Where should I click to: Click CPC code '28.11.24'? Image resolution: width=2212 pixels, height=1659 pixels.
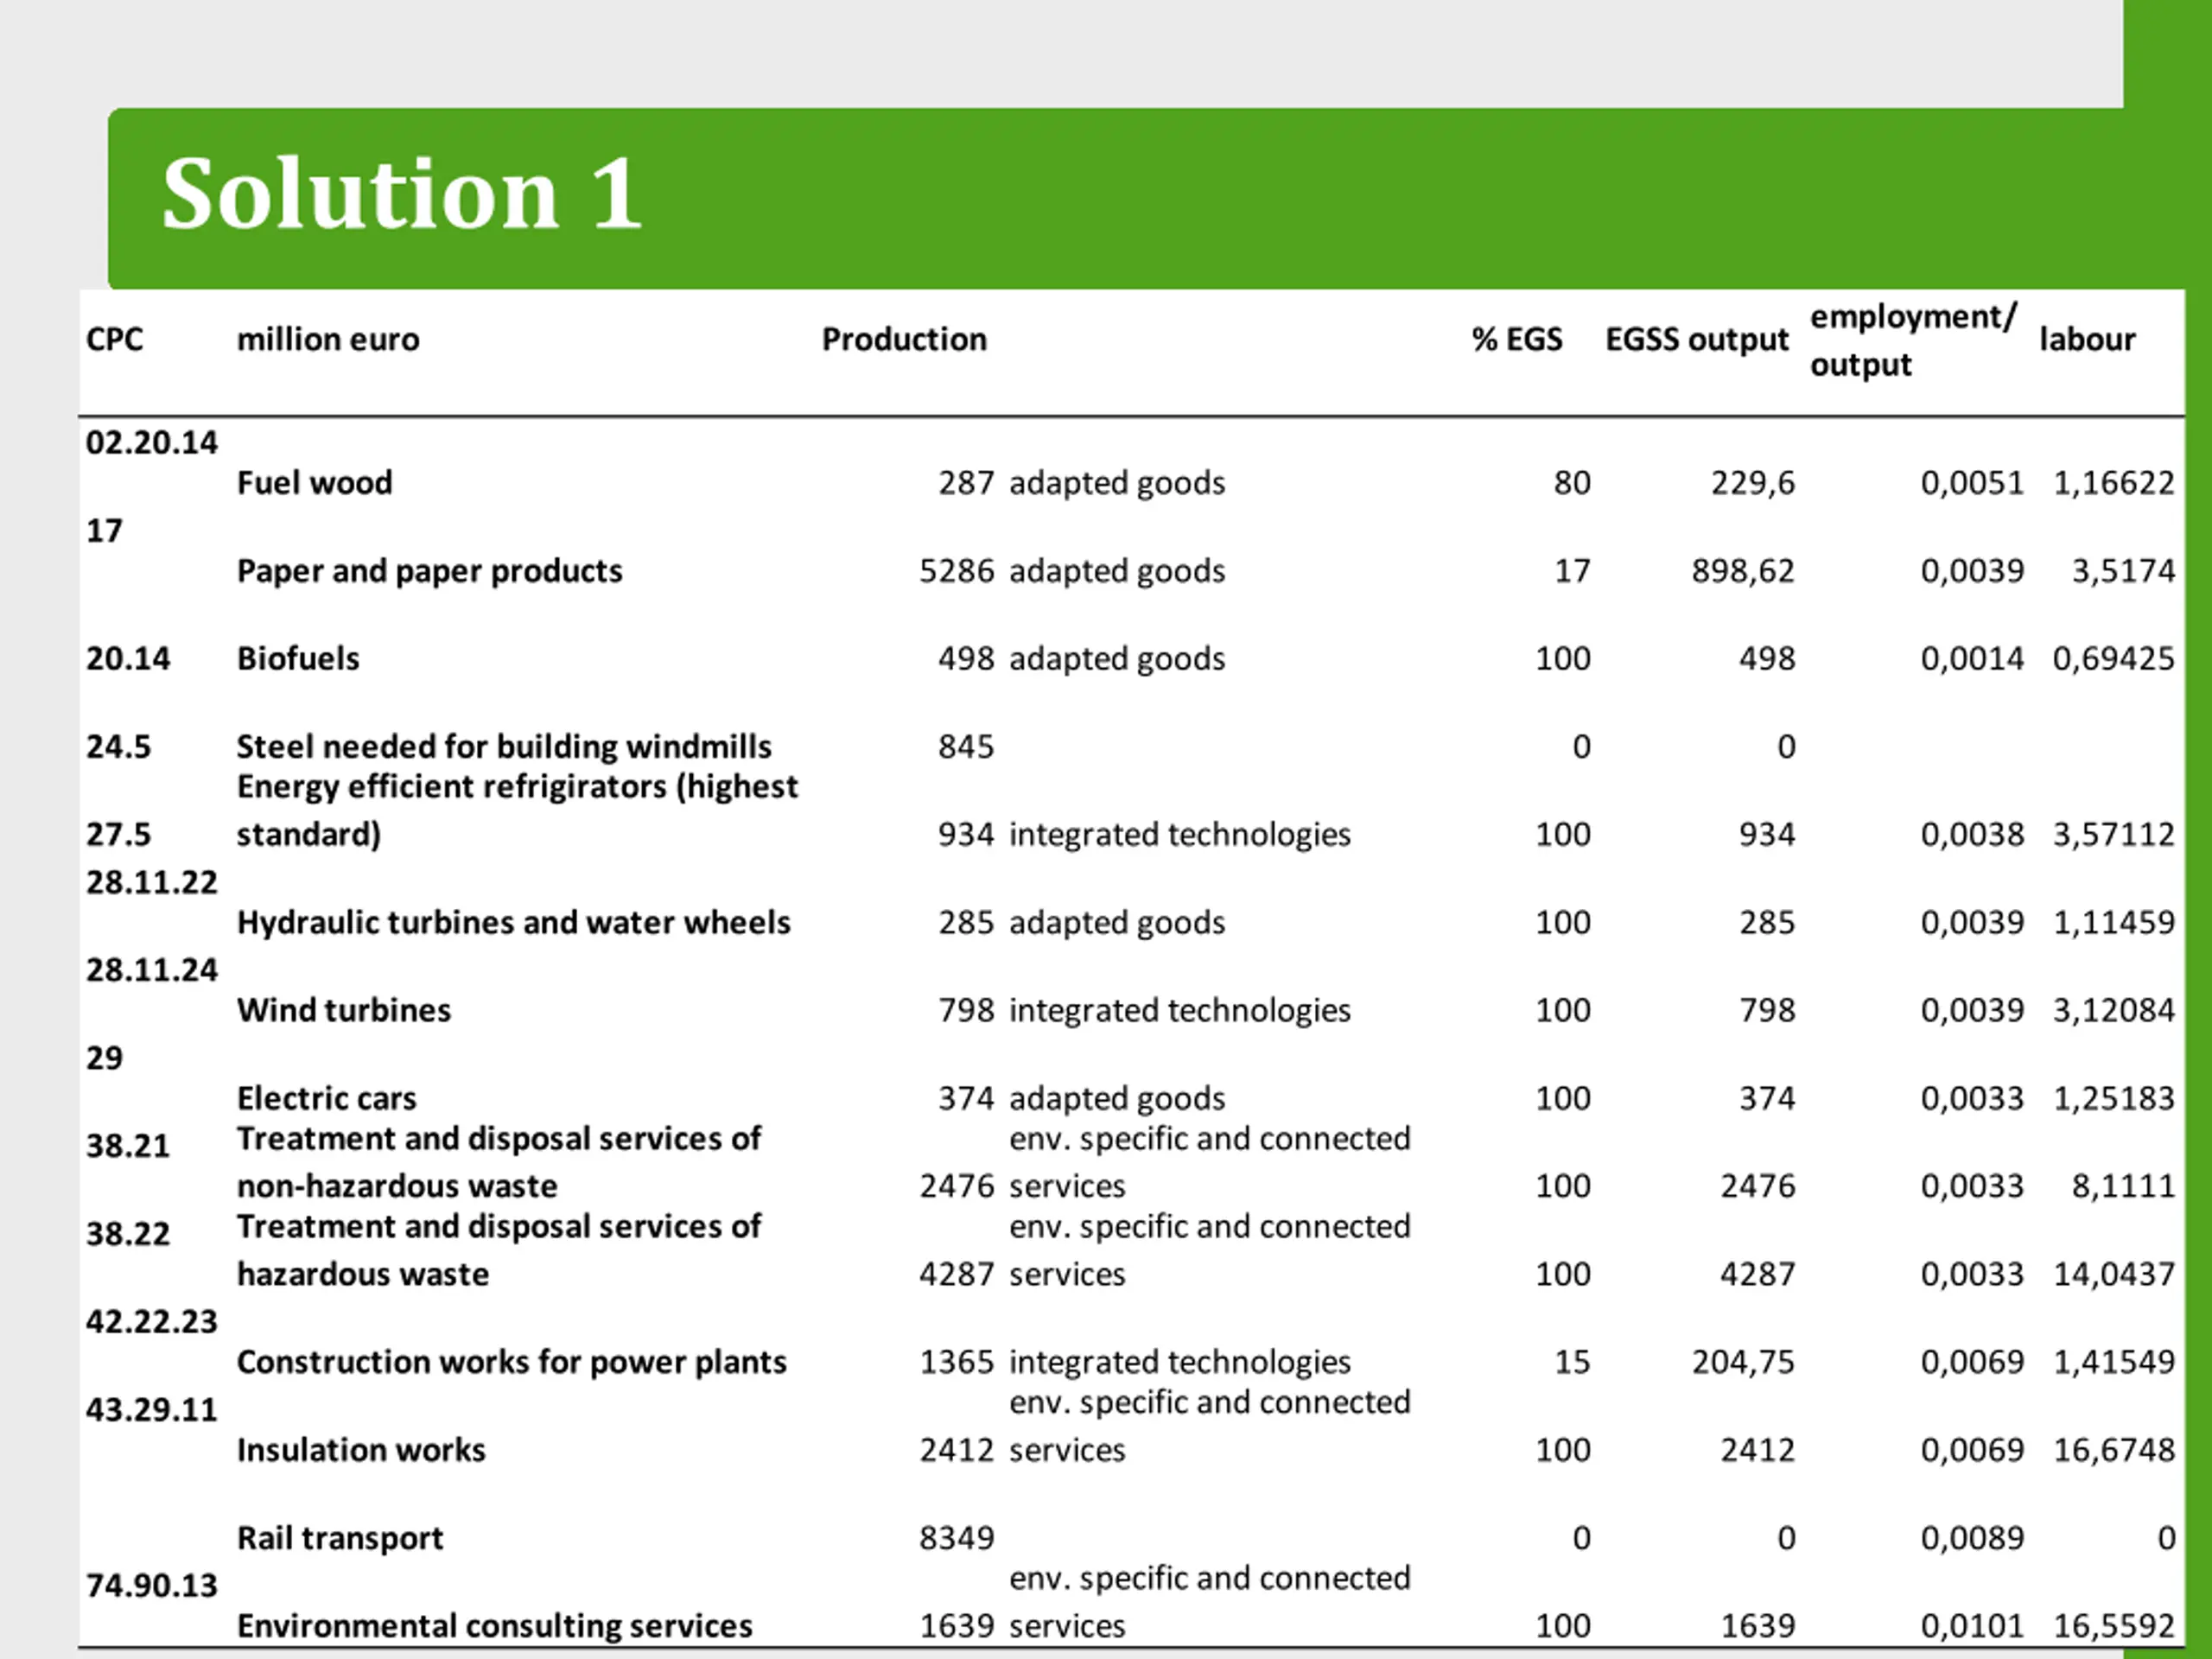point(151,970)
